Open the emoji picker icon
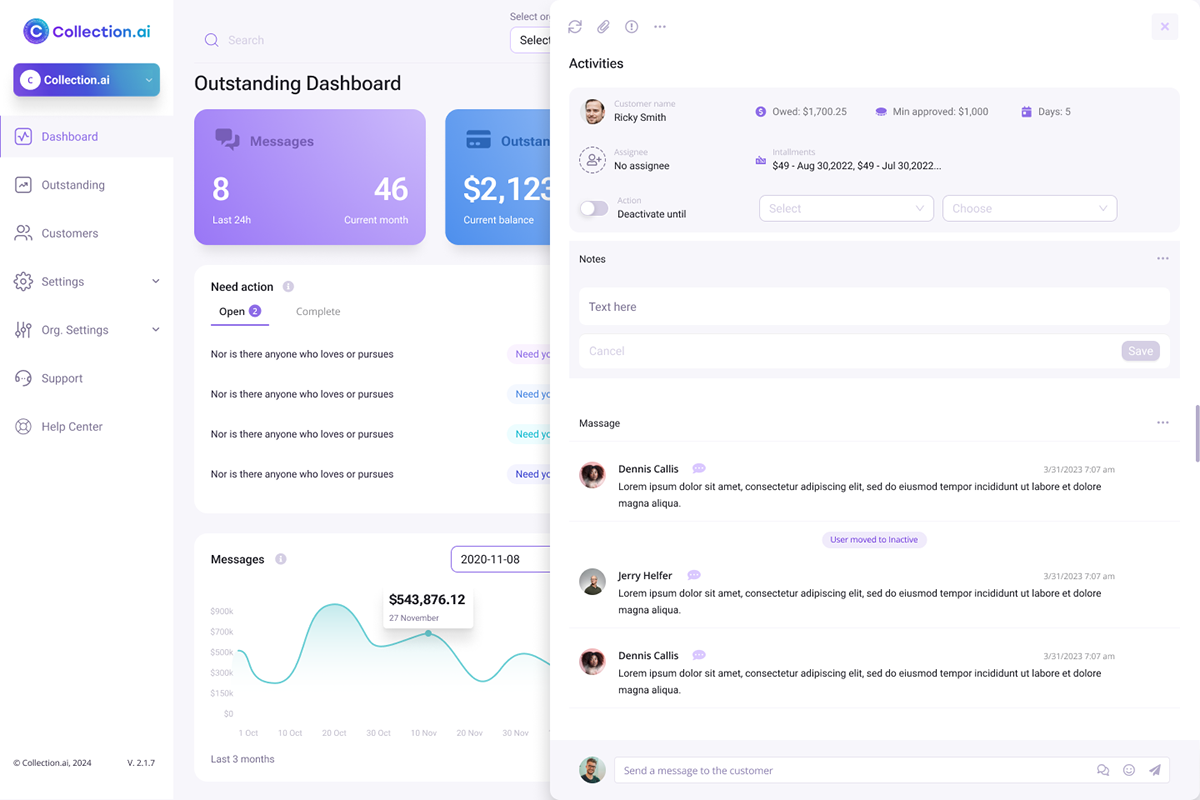 pos(1129,770)
